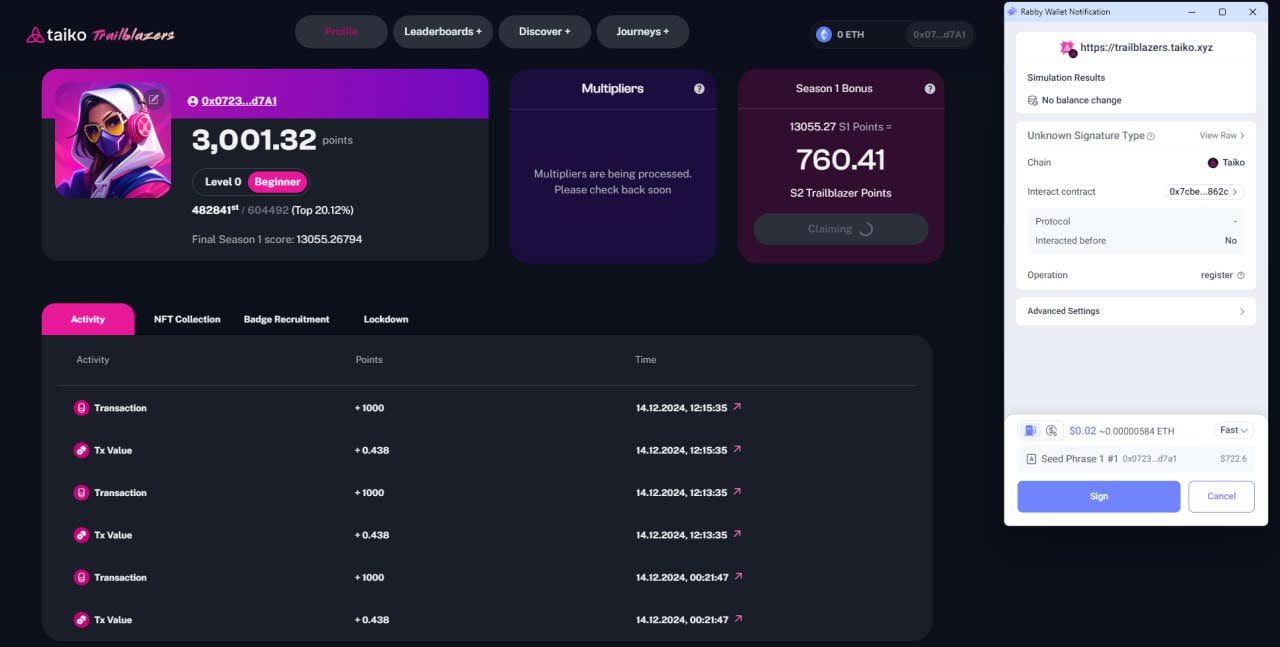Open interact contract 0x7cbe...862c details
The image size is (1280, 647).
click(x=1203, y=192)
